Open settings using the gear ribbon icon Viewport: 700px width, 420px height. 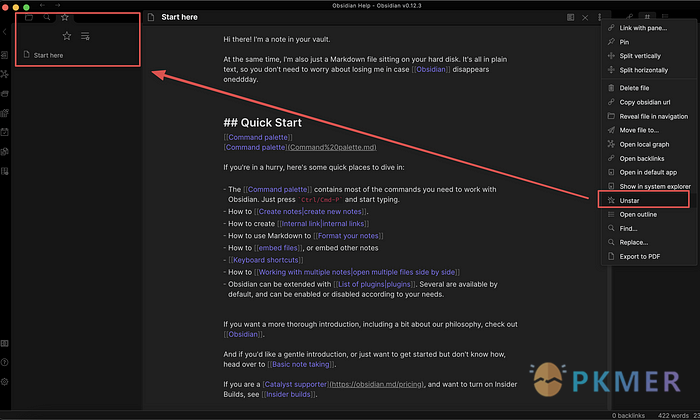4,382
